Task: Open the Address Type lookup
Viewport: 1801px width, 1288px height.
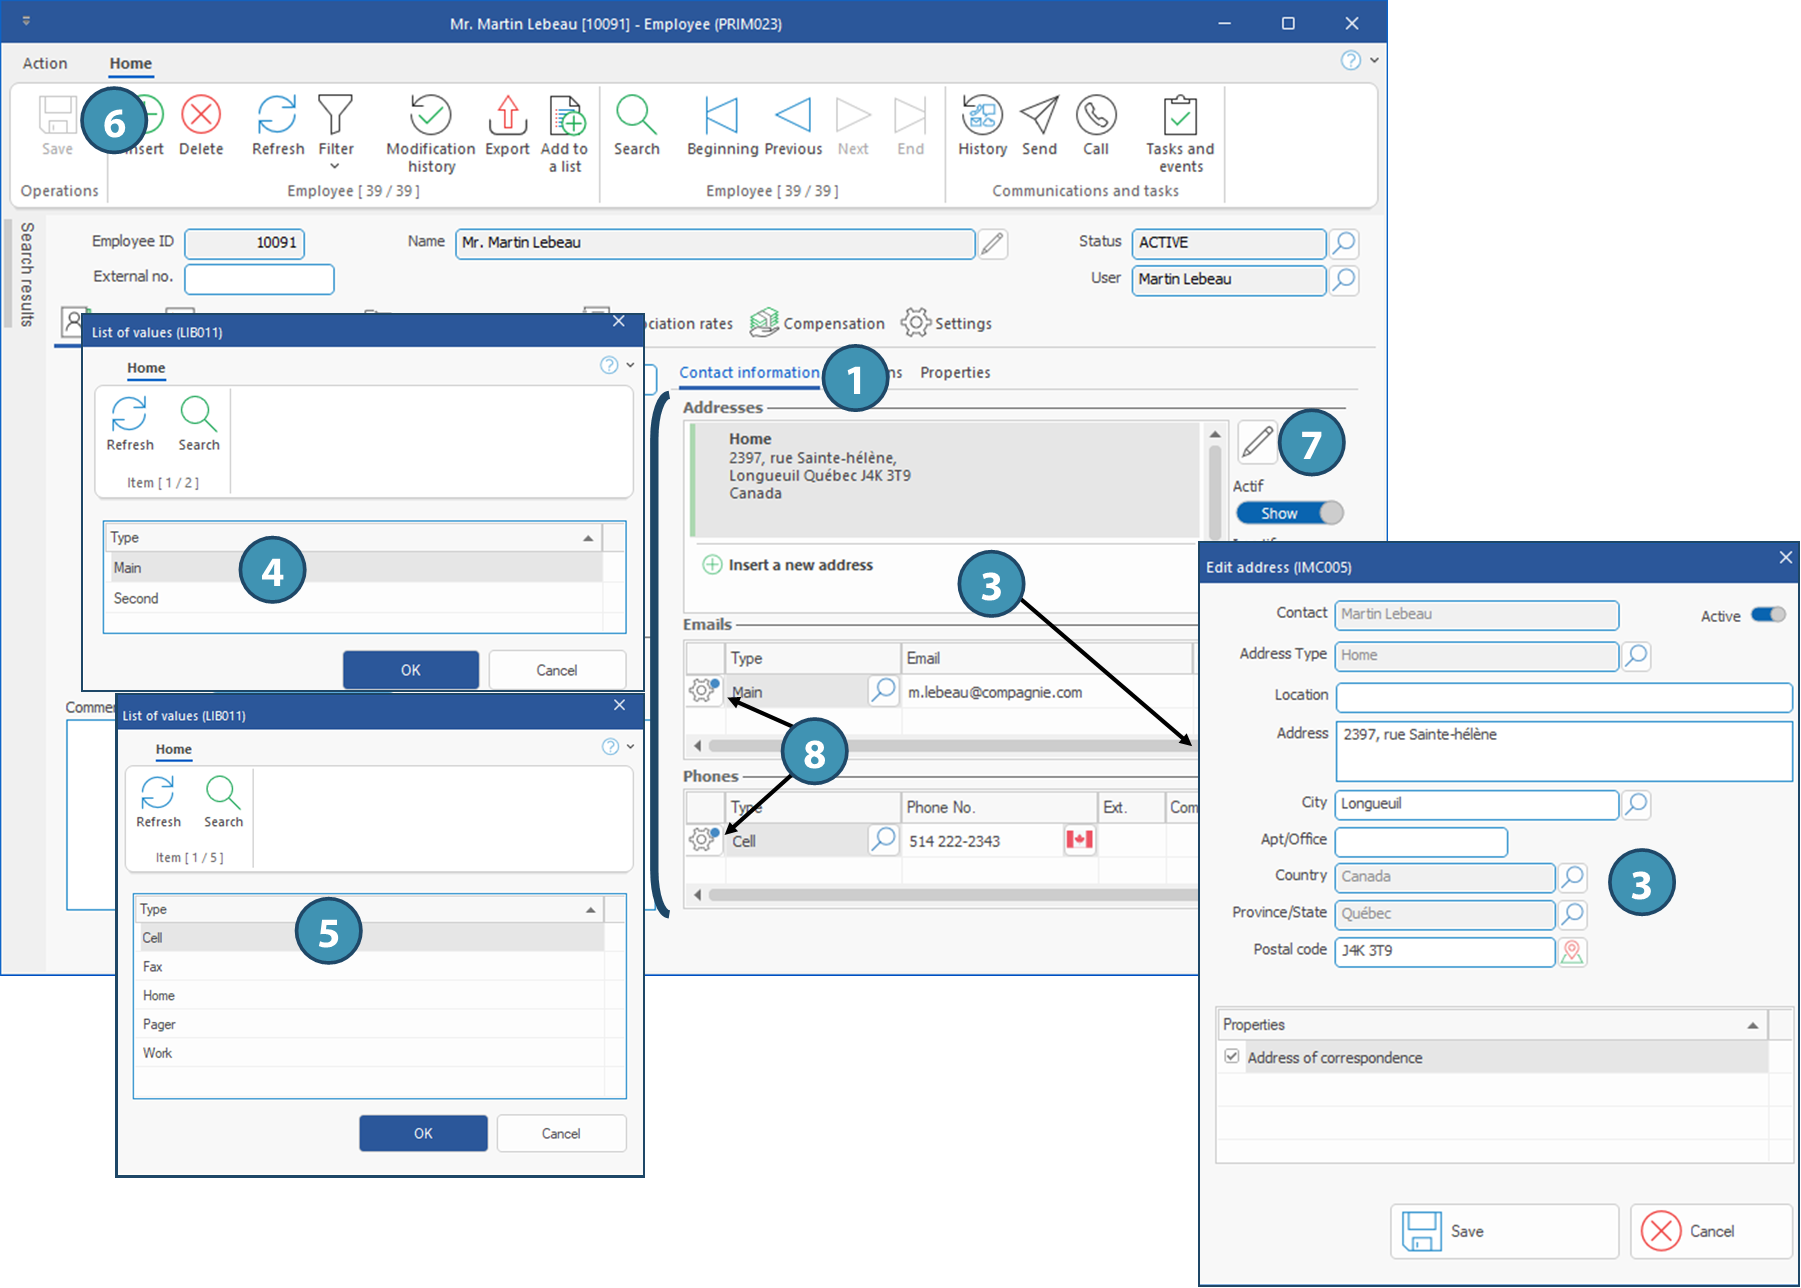Action: pyautogui.click(x=1636, y=656)
